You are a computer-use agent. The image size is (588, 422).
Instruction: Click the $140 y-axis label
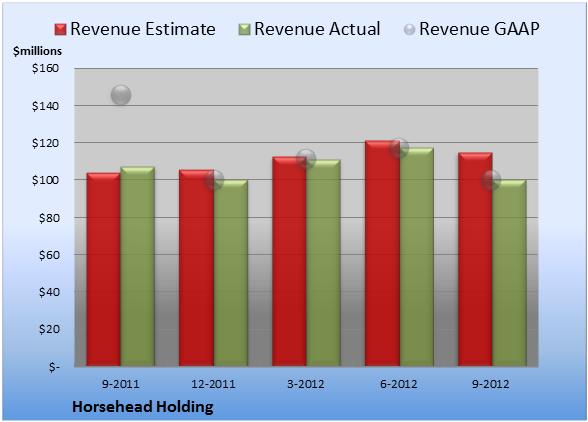click(x=45, y=106)
